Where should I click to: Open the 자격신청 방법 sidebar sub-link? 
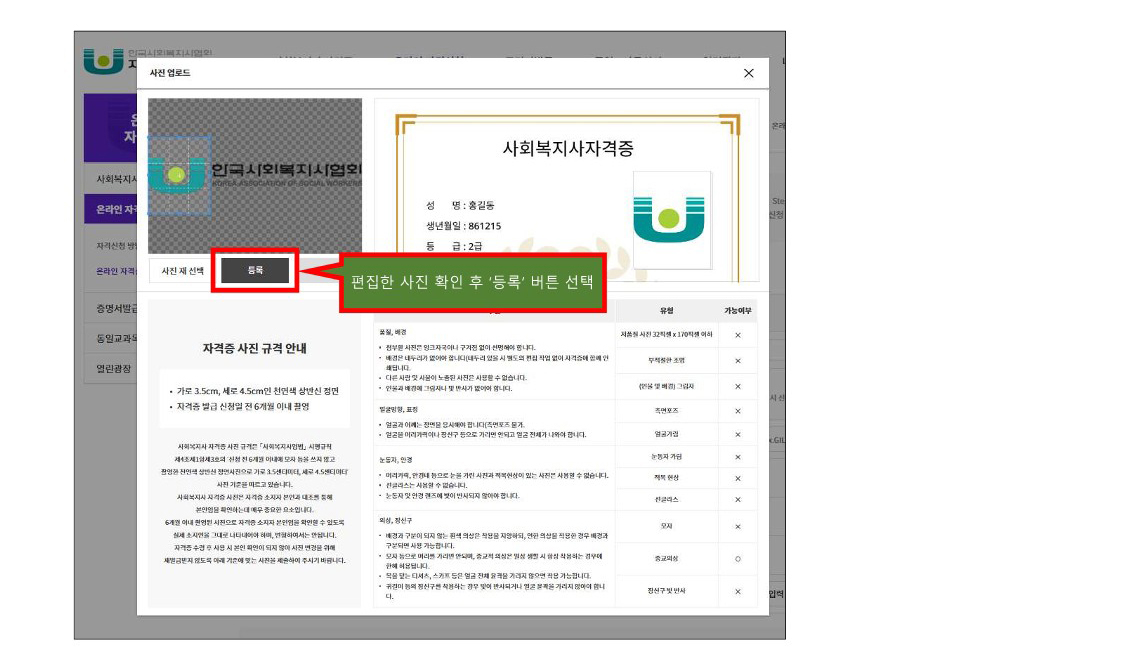(x=116, y=246)
